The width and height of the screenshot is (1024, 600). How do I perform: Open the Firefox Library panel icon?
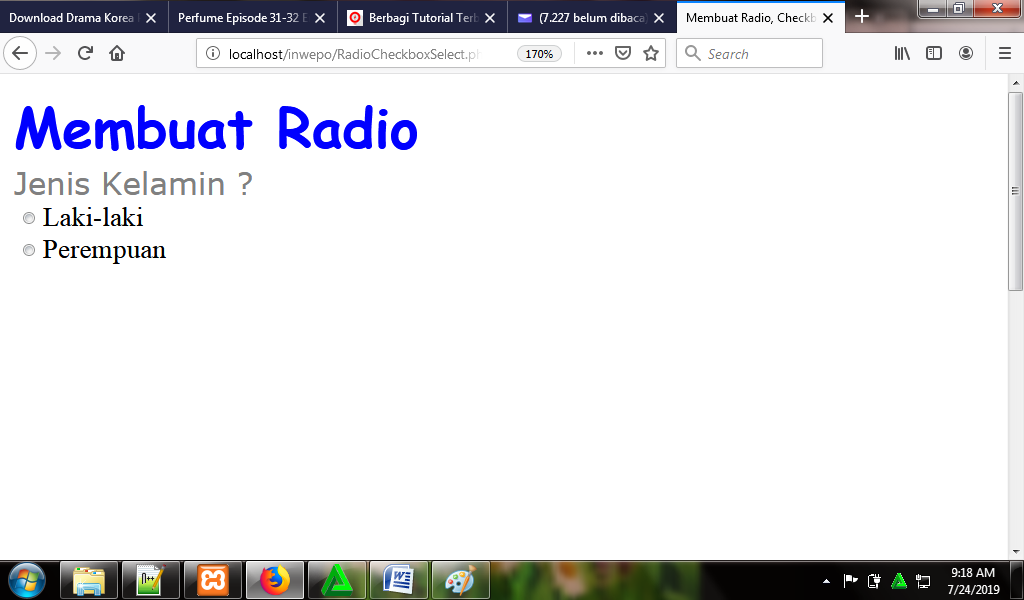(901, 53)
